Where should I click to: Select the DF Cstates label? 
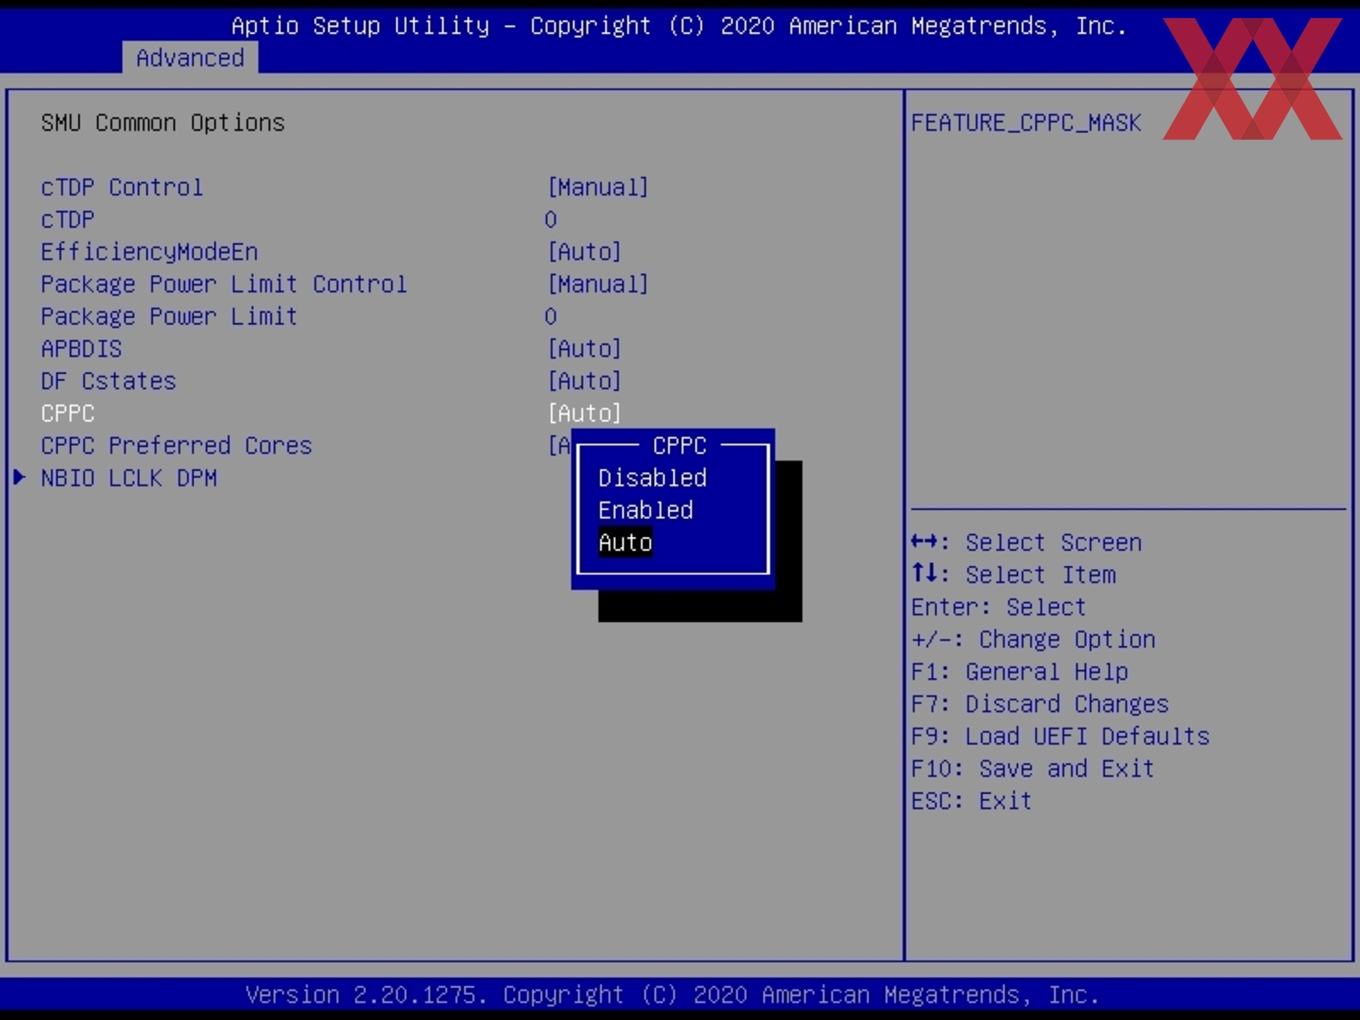[x=108, y=381]
